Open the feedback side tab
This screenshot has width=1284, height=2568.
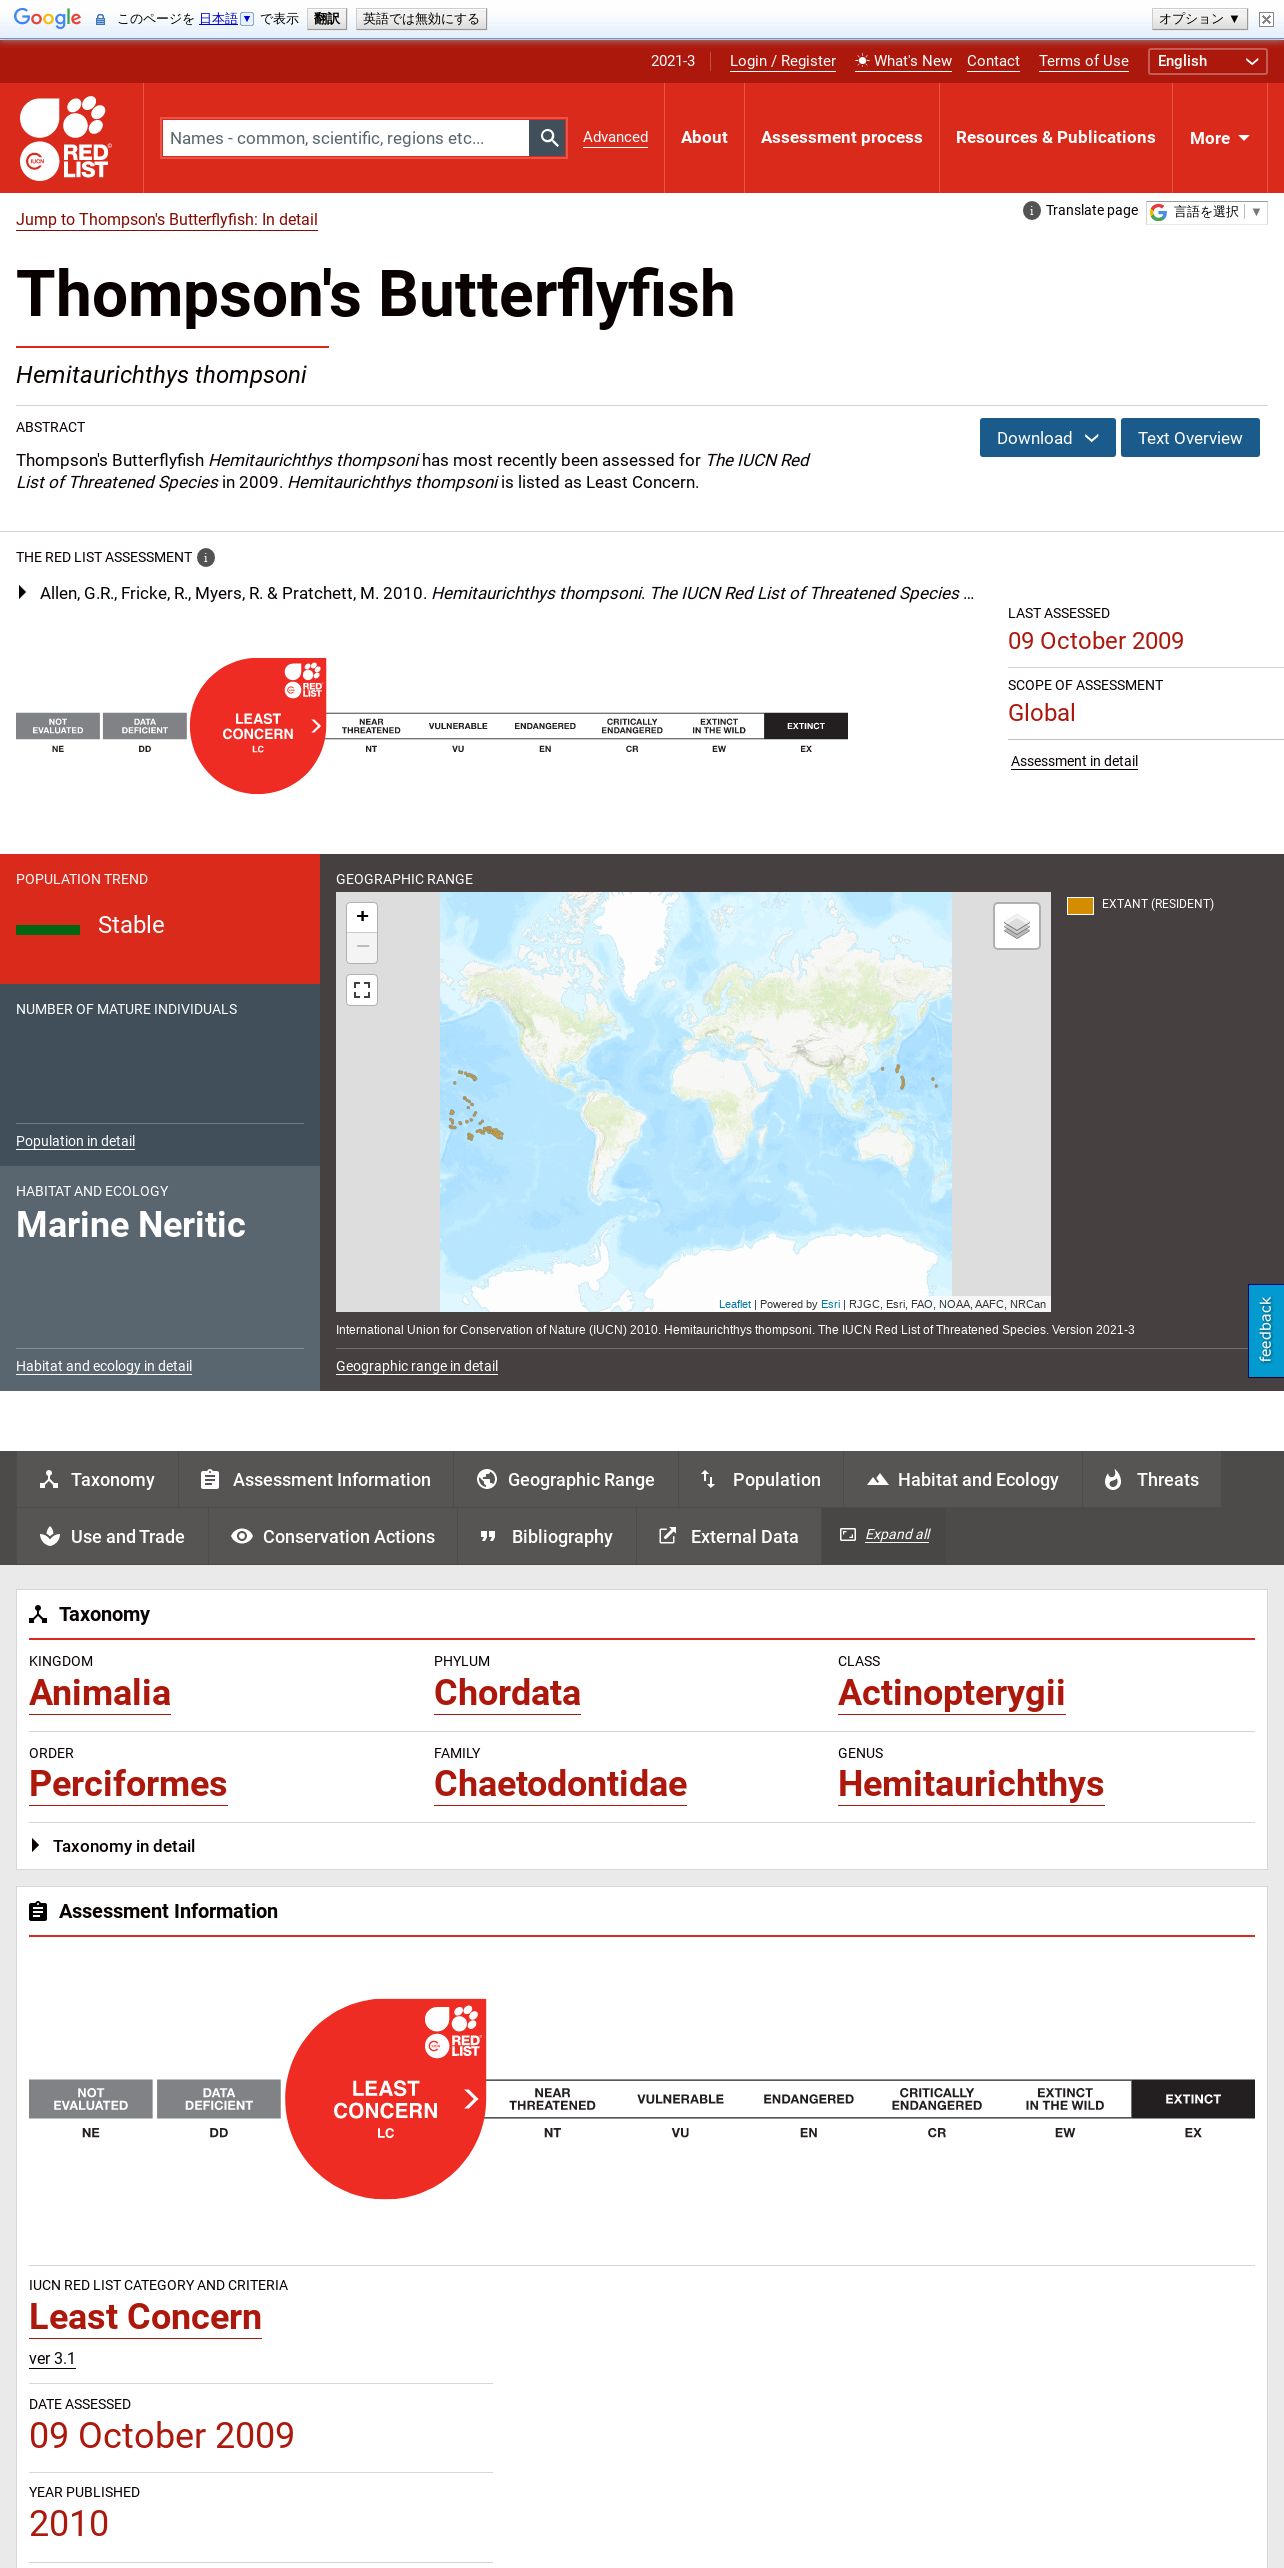pyautogui.click(x=1266, y=1331)
